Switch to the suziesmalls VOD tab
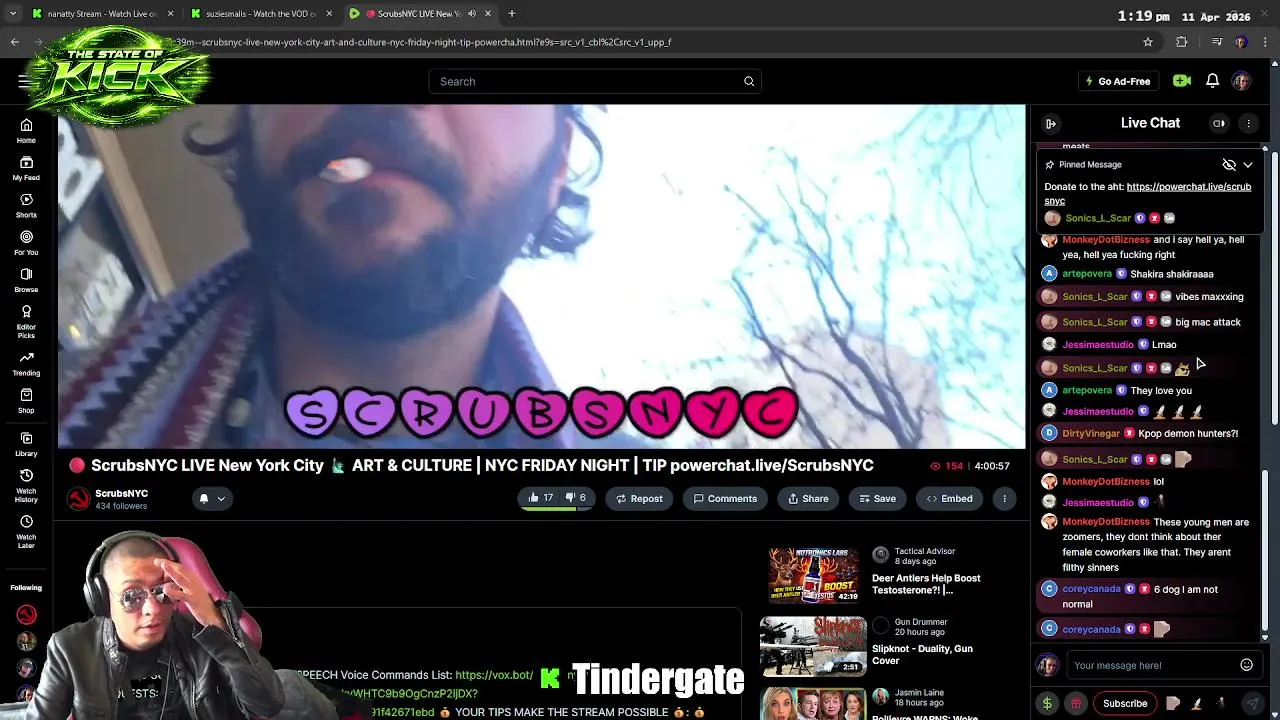1280x720 pixels. [260, 14]
